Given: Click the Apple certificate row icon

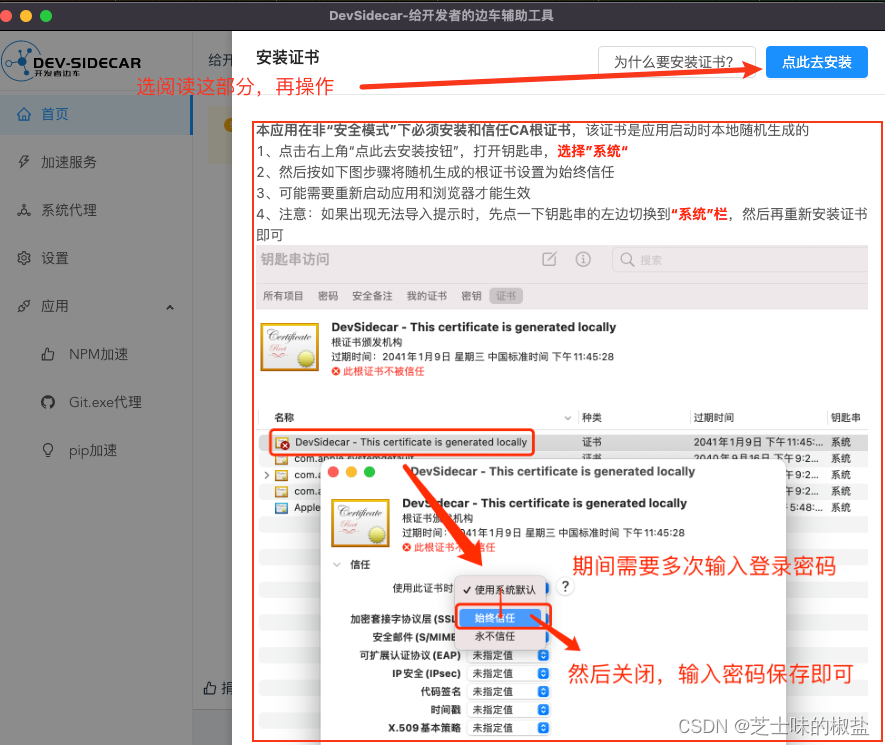Looking at the screenshot, I should pyautogui.click(x=281, y=508).
